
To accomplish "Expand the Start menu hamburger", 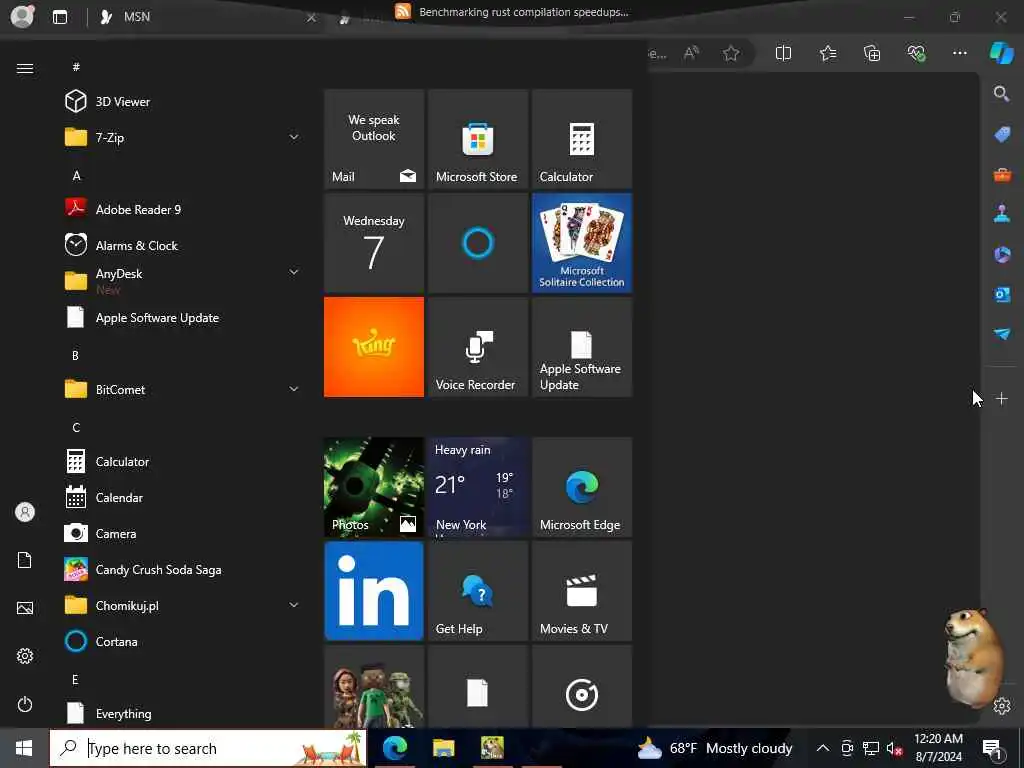I will 25,68.
